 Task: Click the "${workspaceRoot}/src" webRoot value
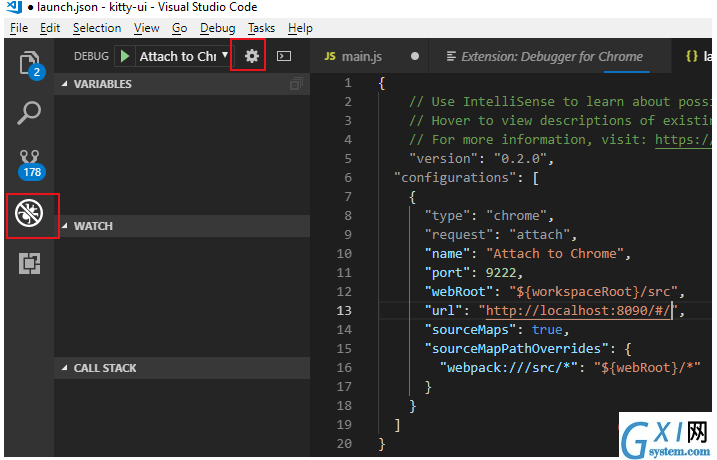point(593,292)
